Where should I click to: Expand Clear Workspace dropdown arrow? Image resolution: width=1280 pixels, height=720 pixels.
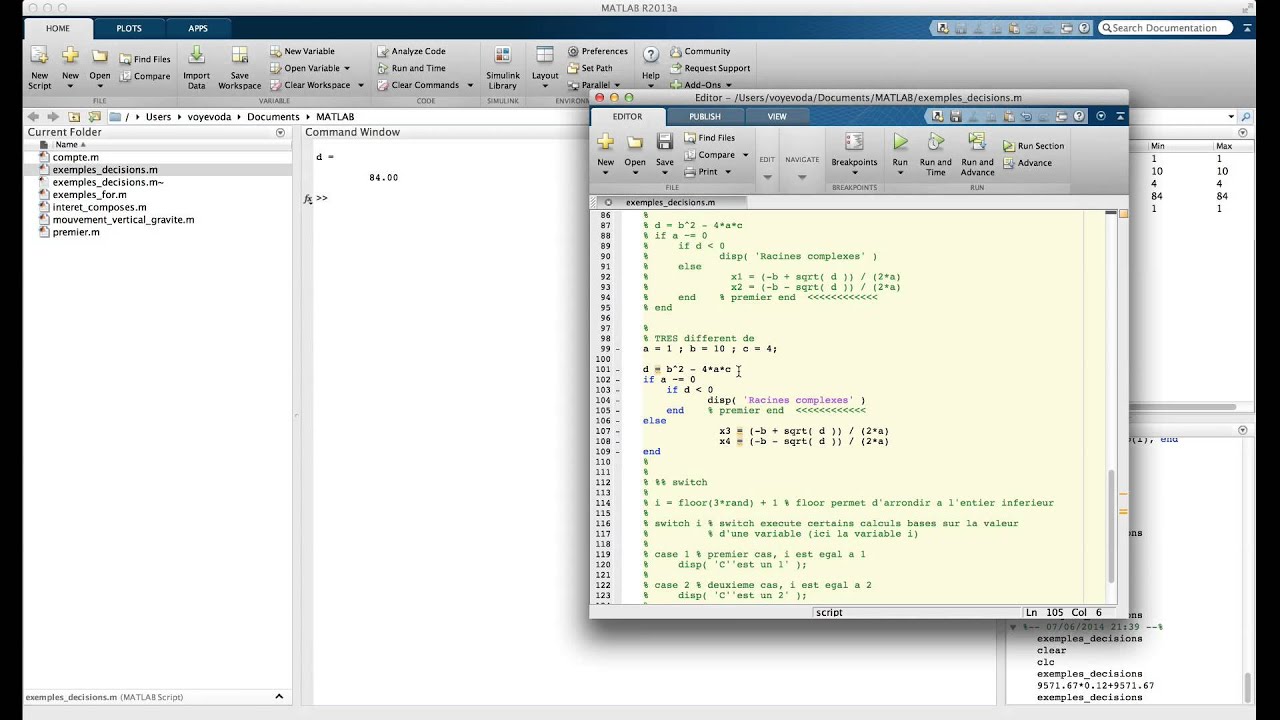tap(359, 85)
